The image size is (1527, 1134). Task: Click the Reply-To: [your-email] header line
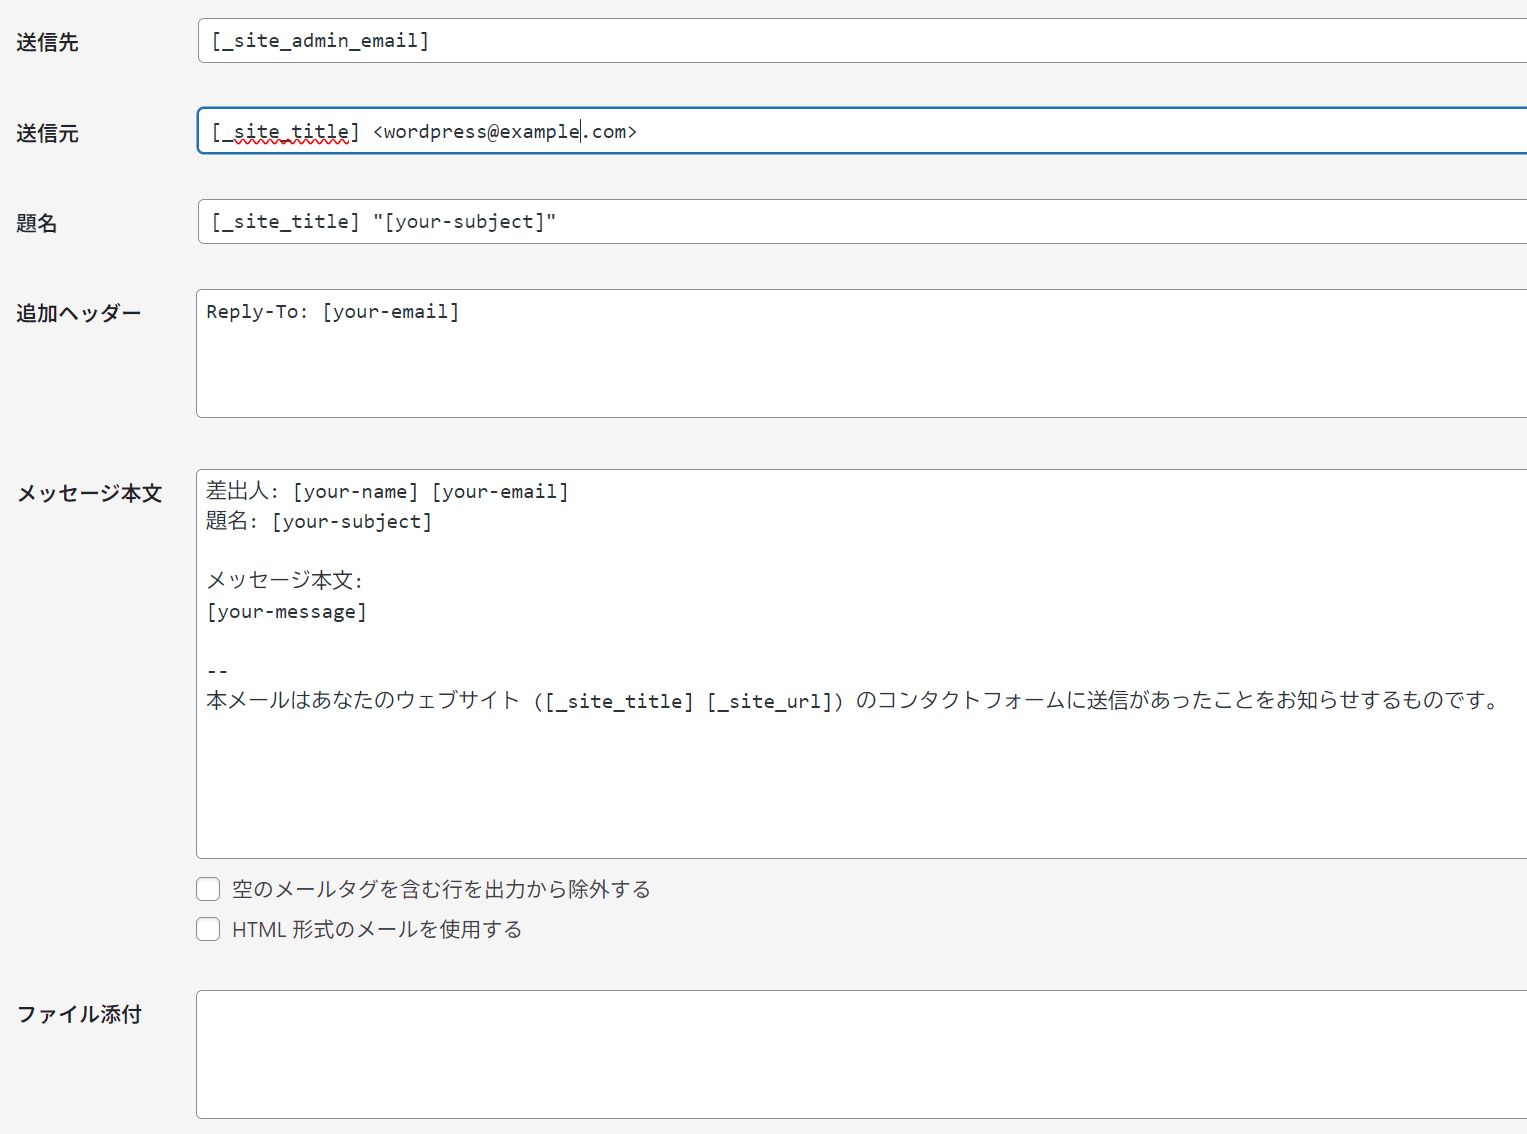pyautogui.click(x=332, y=312)
